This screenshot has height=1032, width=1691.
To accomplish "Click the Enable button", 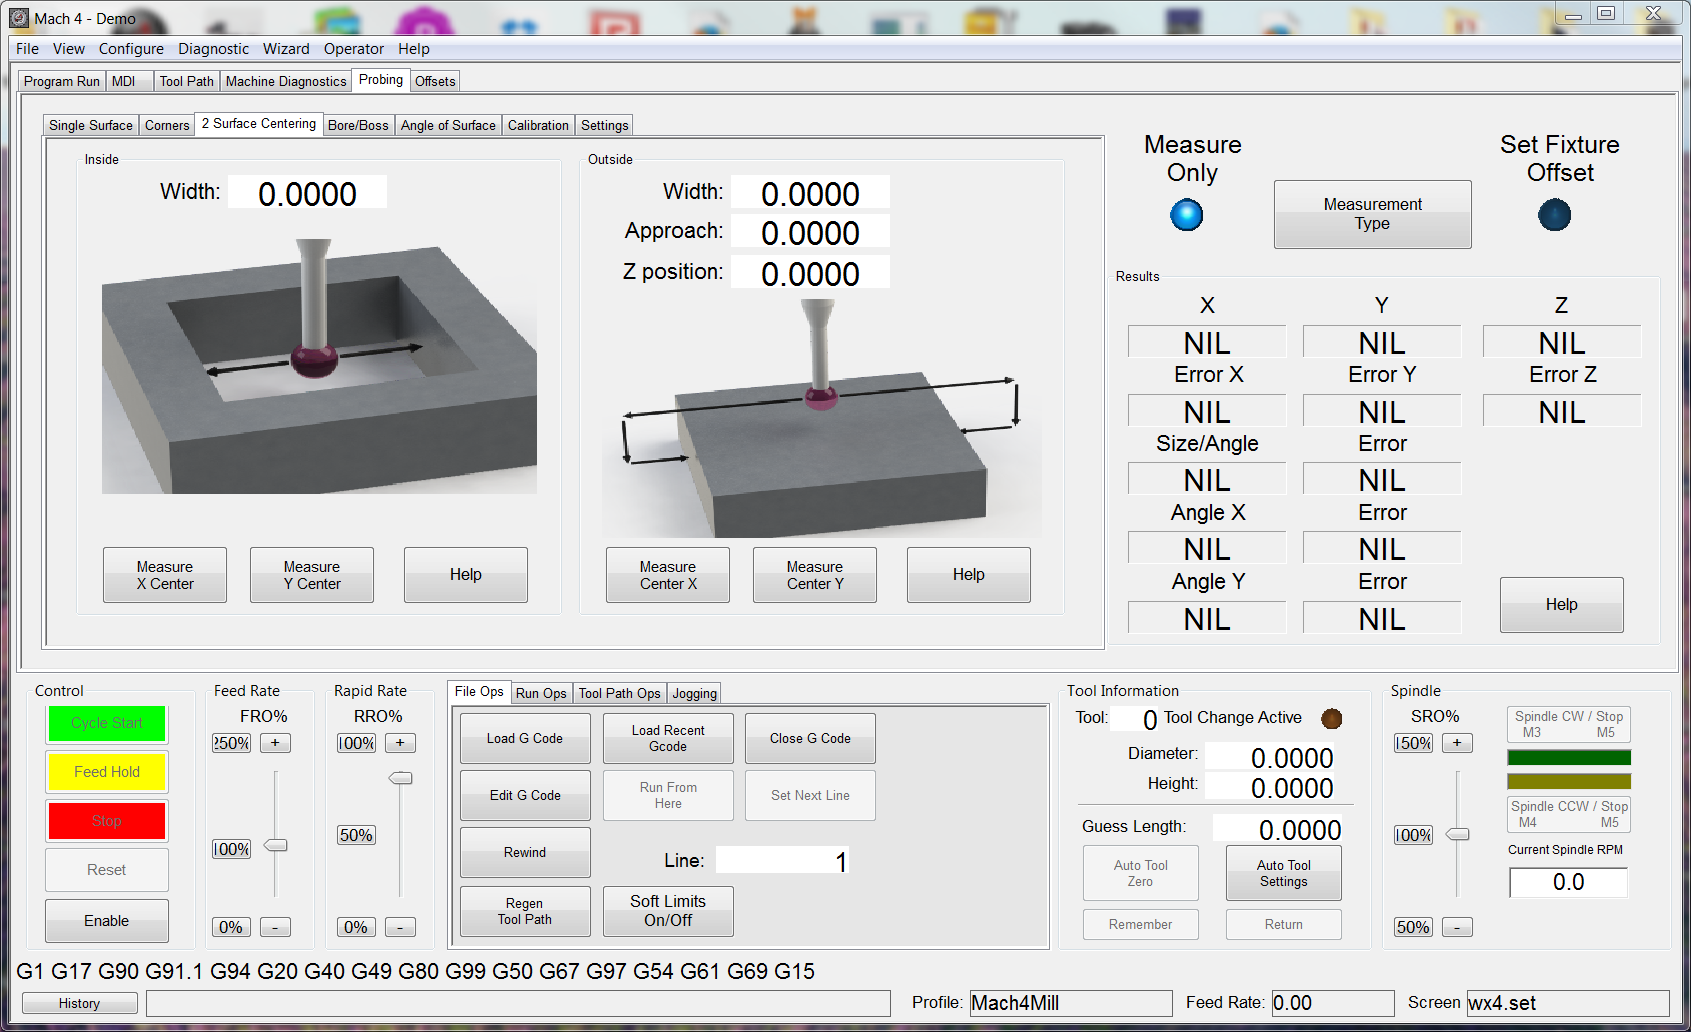I will click(107, 921).
